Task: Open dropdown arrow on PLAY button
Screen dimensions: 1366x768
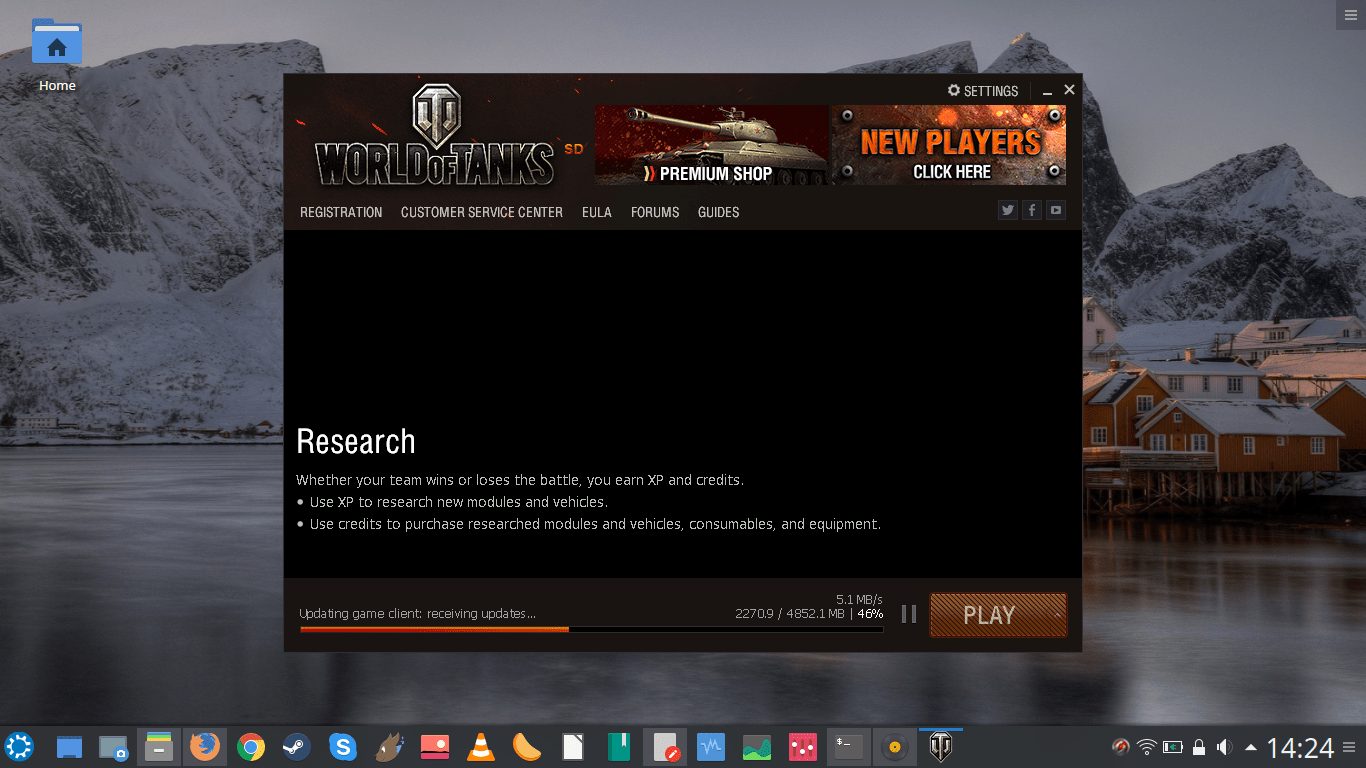Action: 1057,614
